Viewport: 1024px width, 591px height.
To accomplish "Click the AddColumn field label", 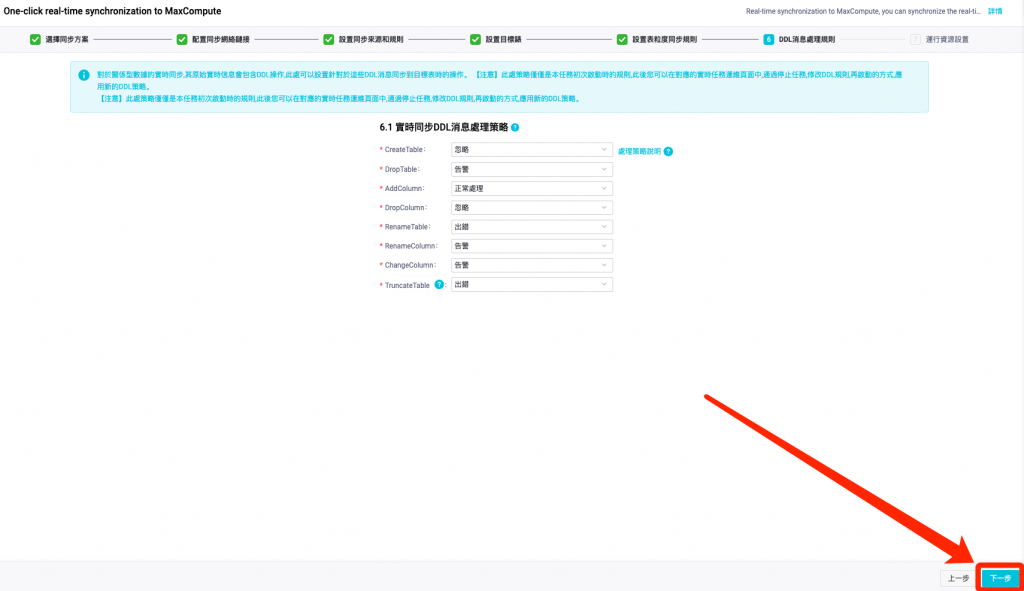I will [404, 188].
